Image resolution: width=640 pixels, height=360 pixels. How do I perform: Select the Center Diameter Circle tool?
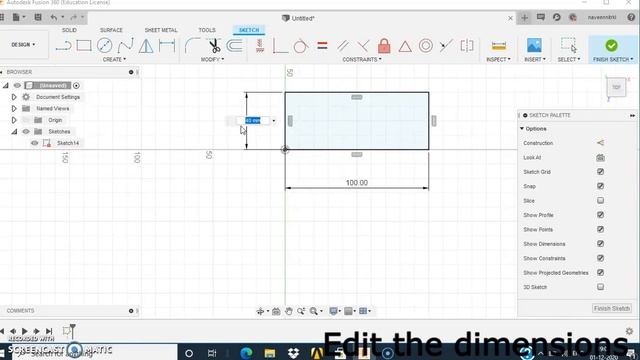tap(104, 45)
